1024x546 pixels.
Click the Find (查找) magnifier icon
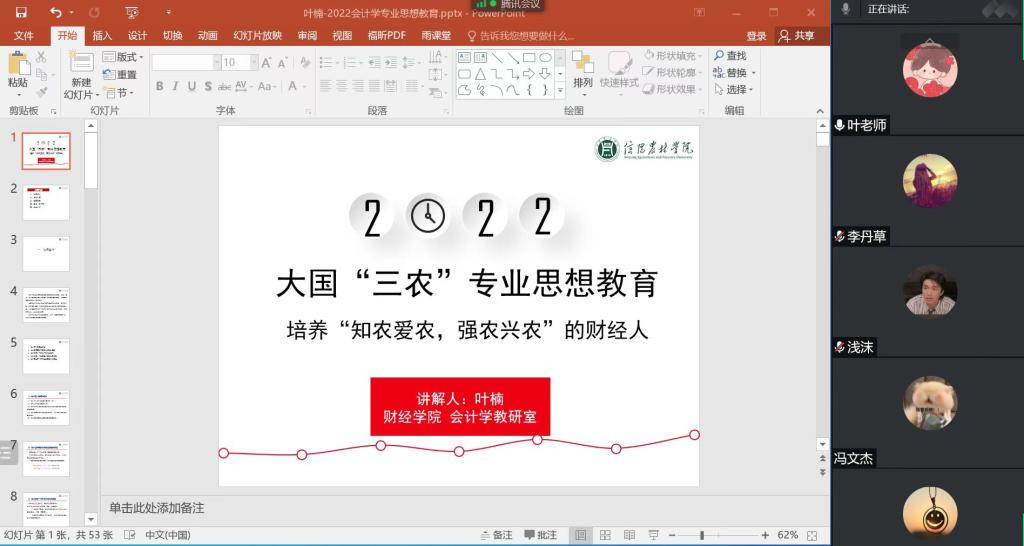pos(719,56)
